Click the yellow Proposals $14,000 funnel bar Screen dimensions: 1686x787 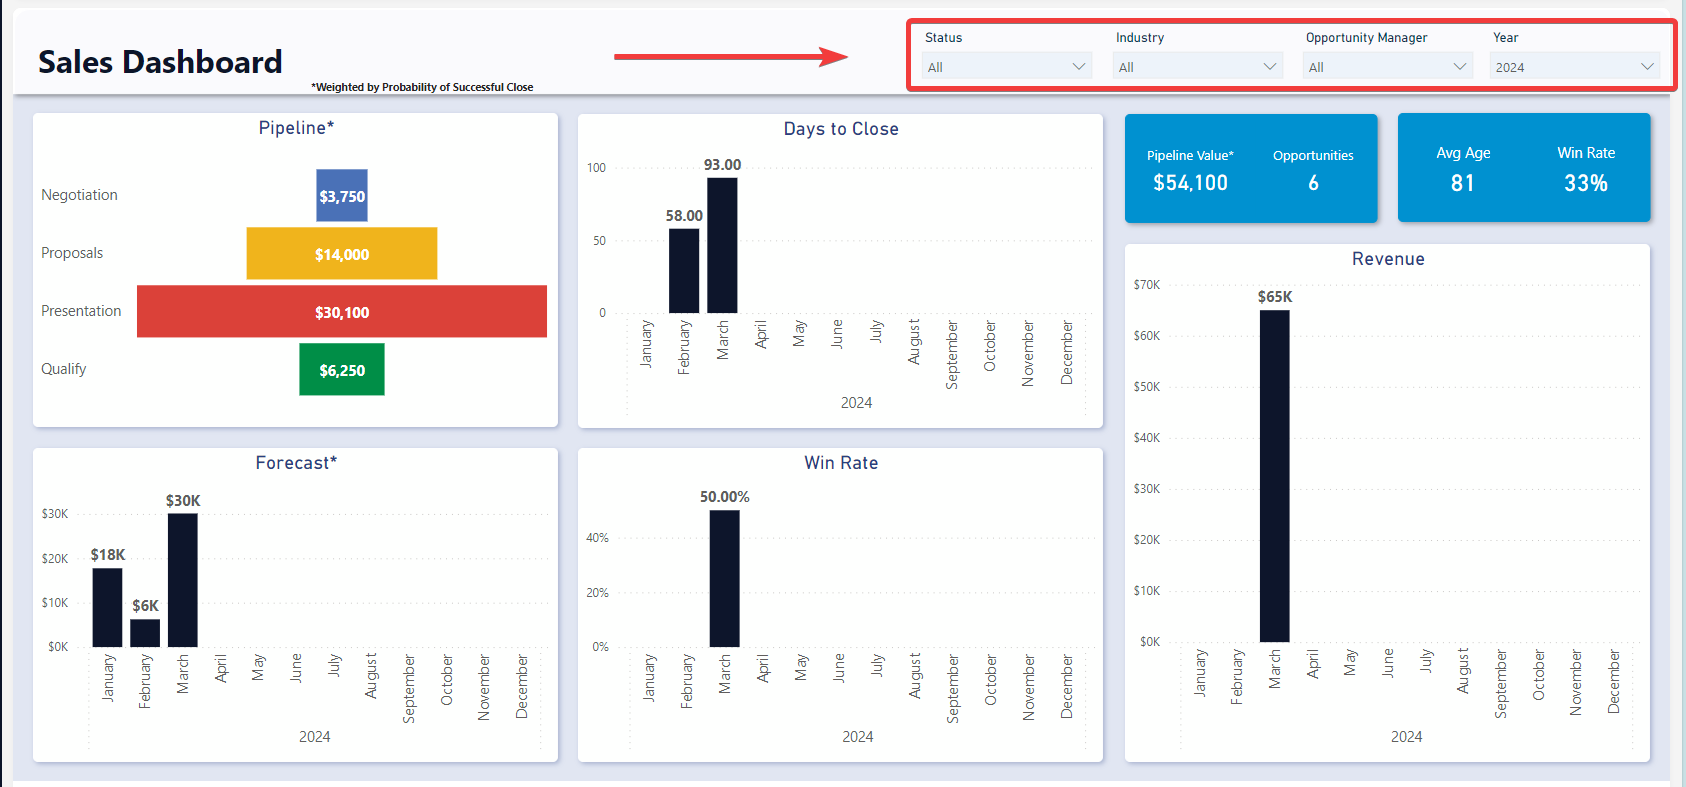point(342,254)
